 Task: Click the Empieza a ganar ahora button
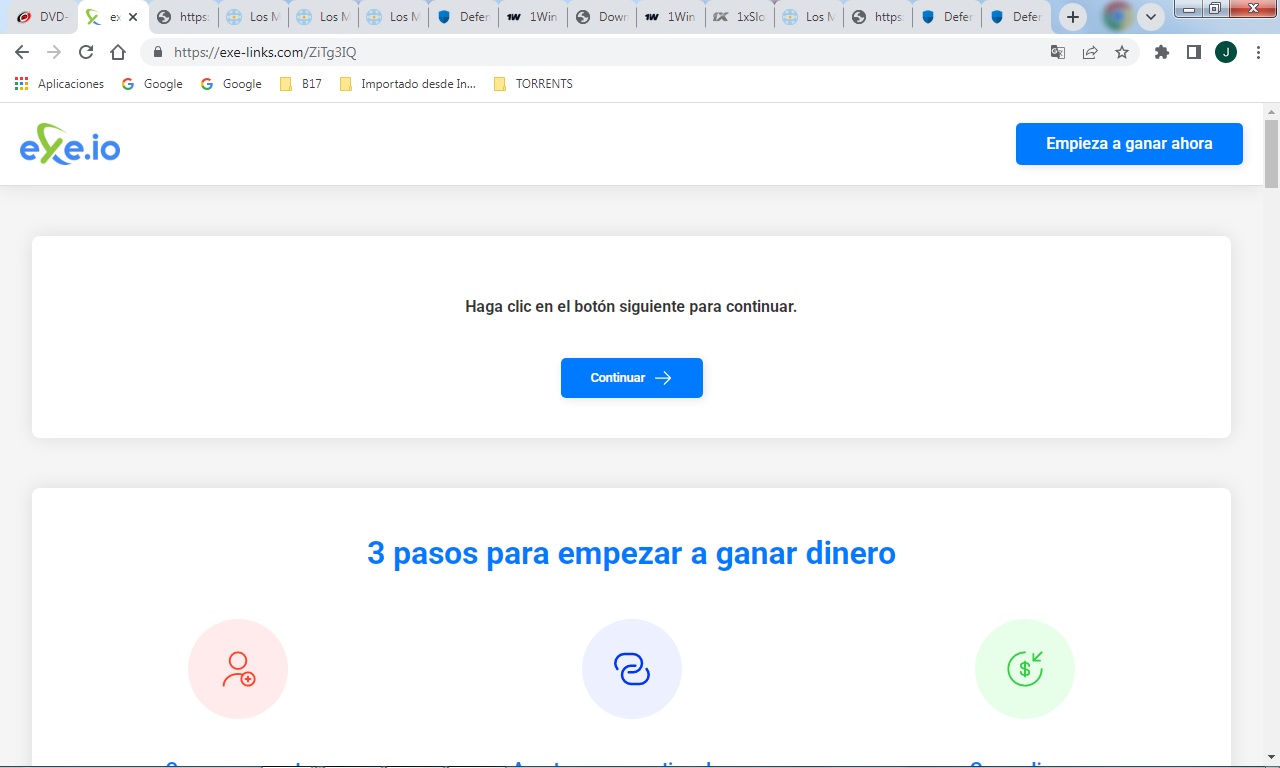pos(1129,144)
